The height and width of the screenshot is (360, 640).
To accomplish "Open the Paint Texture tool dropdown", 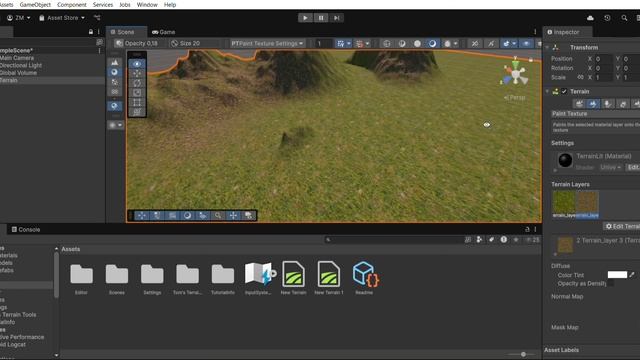I will (x=596, y=114).
